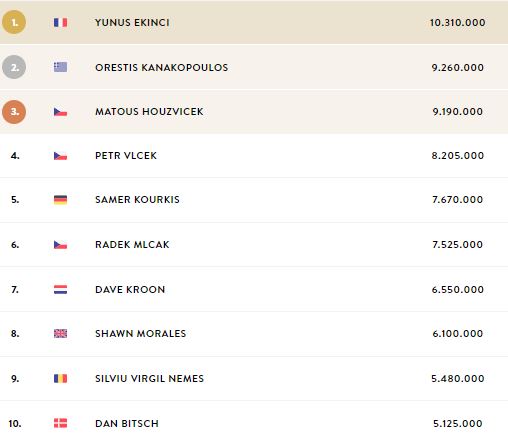Click the French flag beside Yunus Ekinci
This screenshot has width=508, height=436.
pos(60,22)
